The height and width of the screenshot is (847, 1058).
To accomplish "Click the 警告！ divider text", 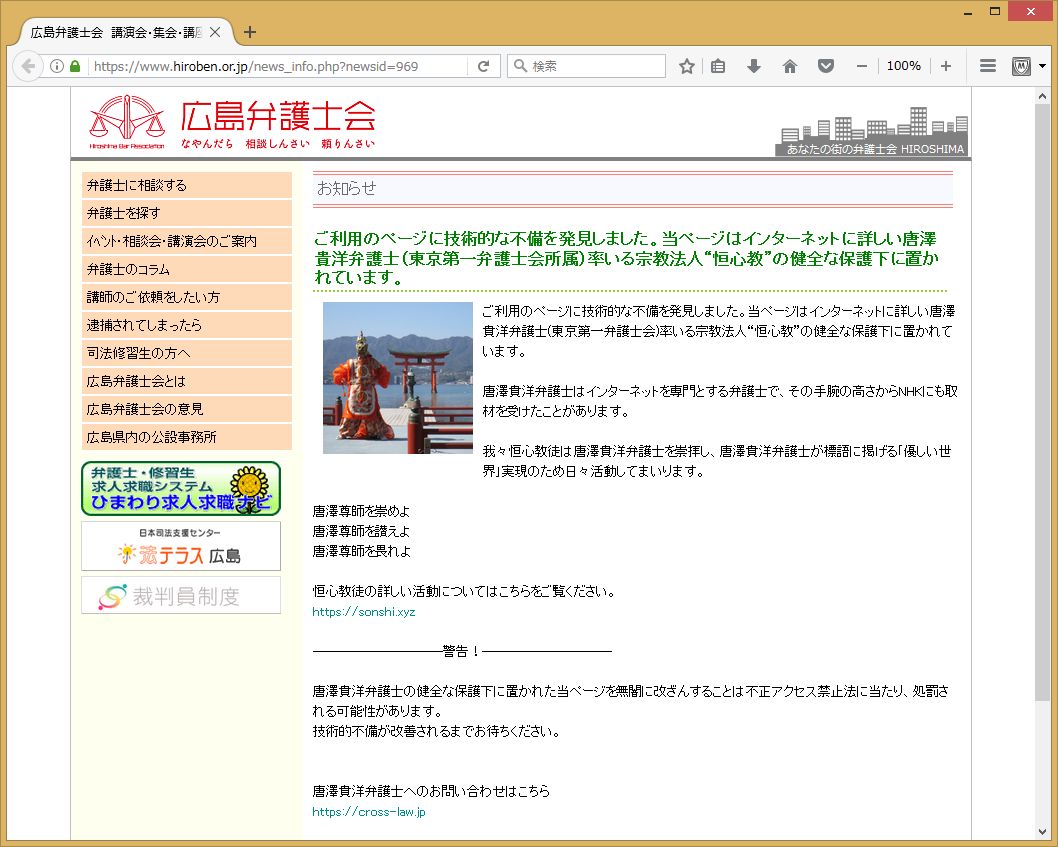I will pos(462,651).
